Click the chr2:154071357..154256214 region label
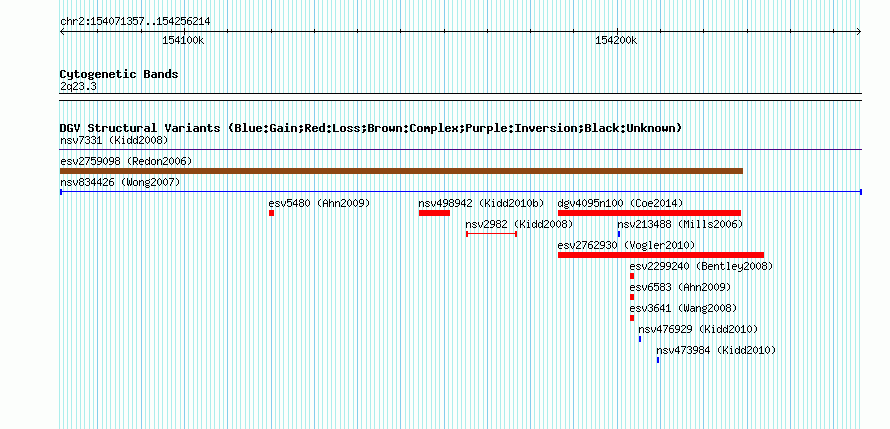This screenshot has height=429, width=890. [135, 22]
